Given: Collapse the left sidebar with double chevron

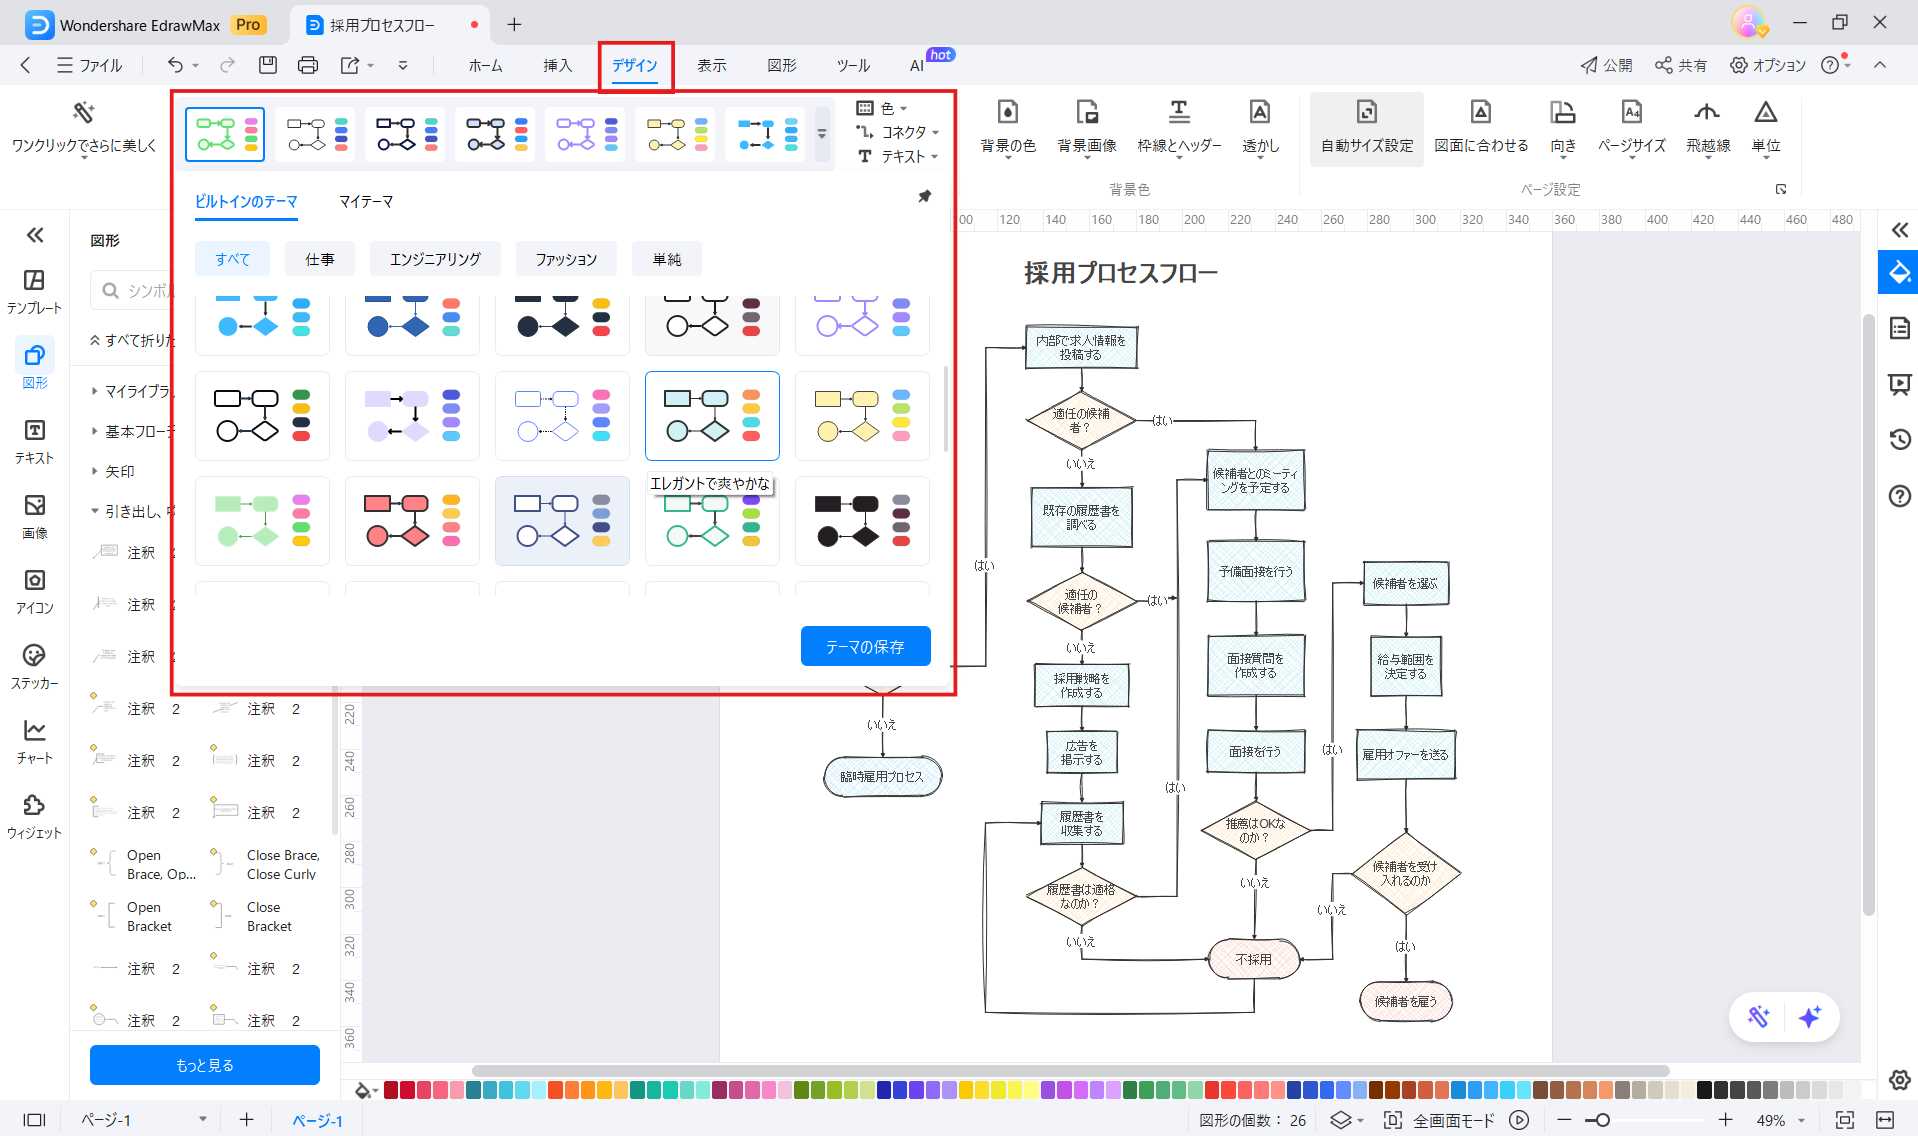Looking at the screenshot, I should pos(35,235).
